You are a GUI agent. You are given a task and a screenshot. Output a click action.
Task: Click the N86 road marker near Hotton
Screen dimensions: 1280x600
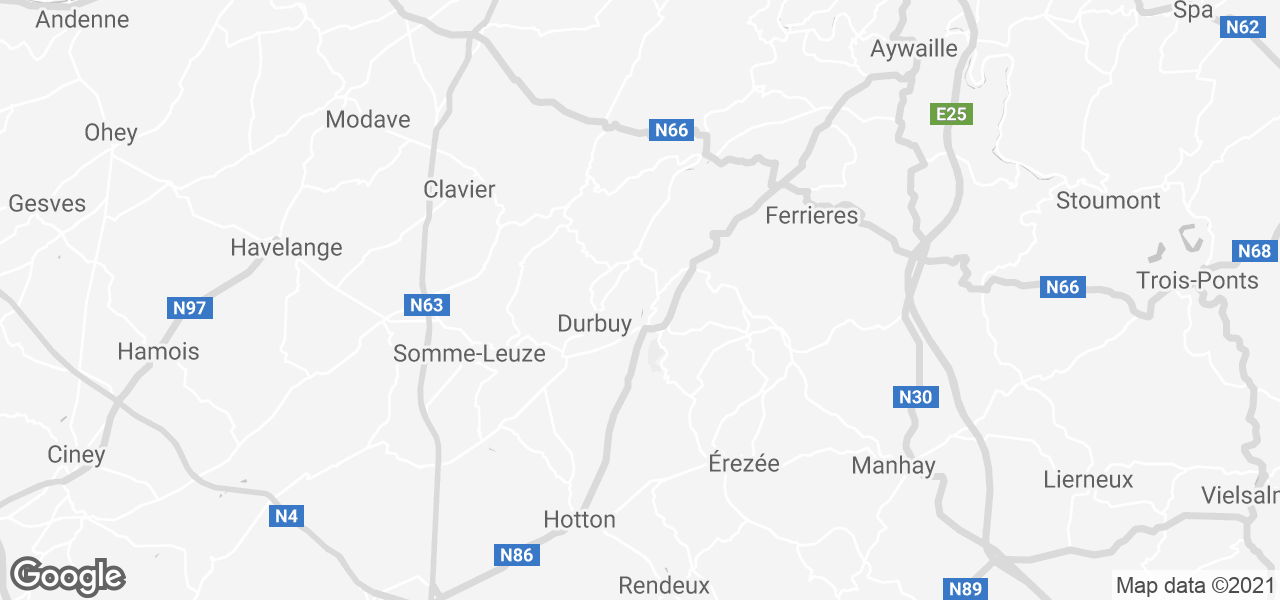pos(517,555)
